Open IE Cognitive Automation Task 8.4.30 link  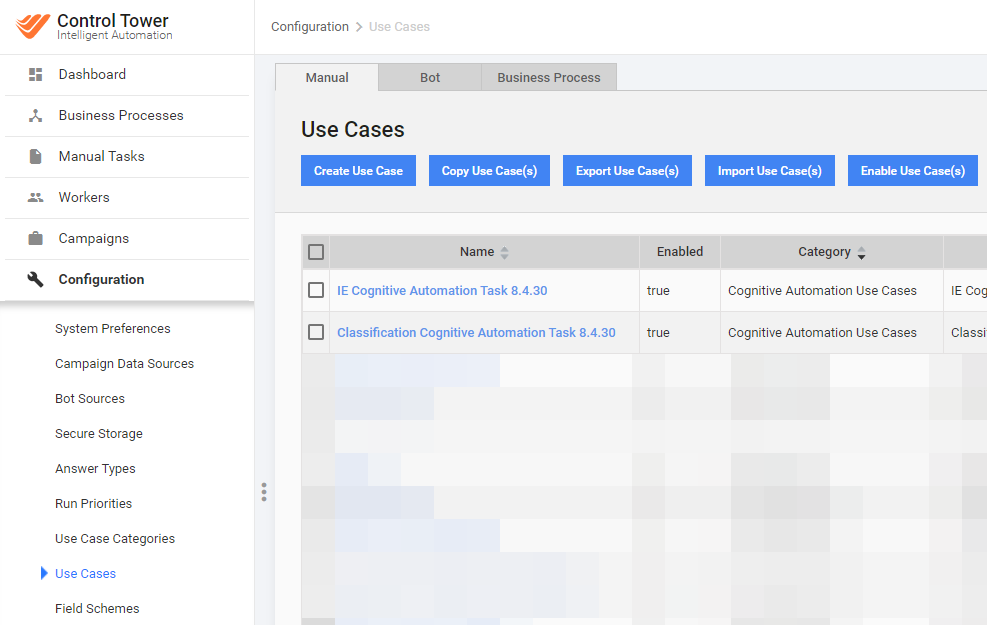442,291
